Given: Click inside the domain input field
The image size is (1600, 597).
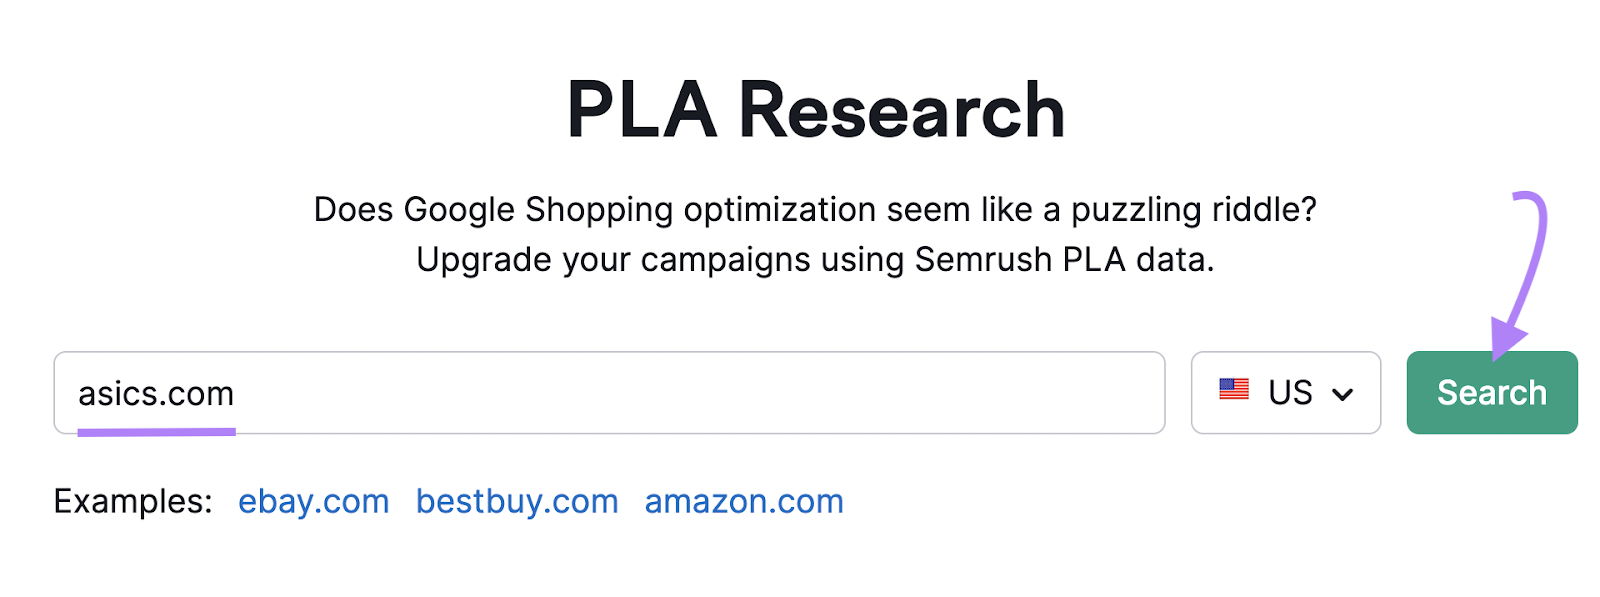Looking at the screenshot, I should (610, 393).
